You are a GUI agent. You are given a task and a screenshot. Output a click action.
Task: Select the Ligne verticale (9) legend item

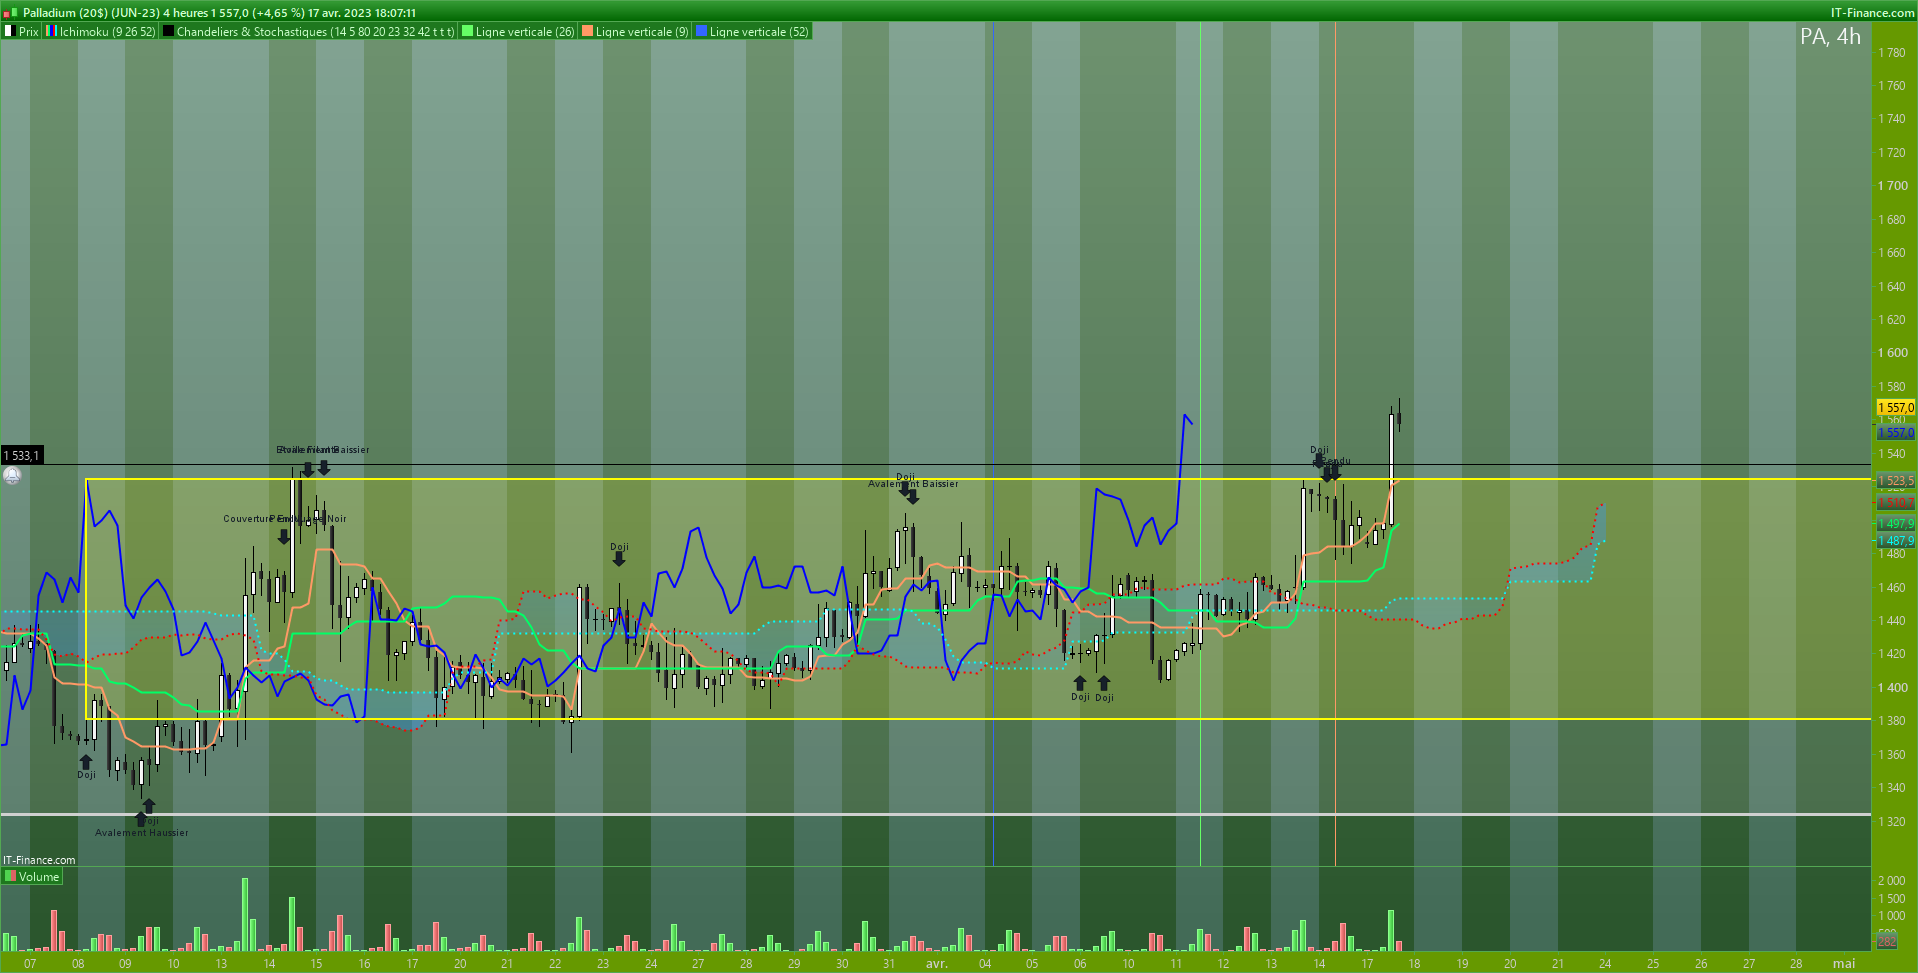(x=636, y=32)
